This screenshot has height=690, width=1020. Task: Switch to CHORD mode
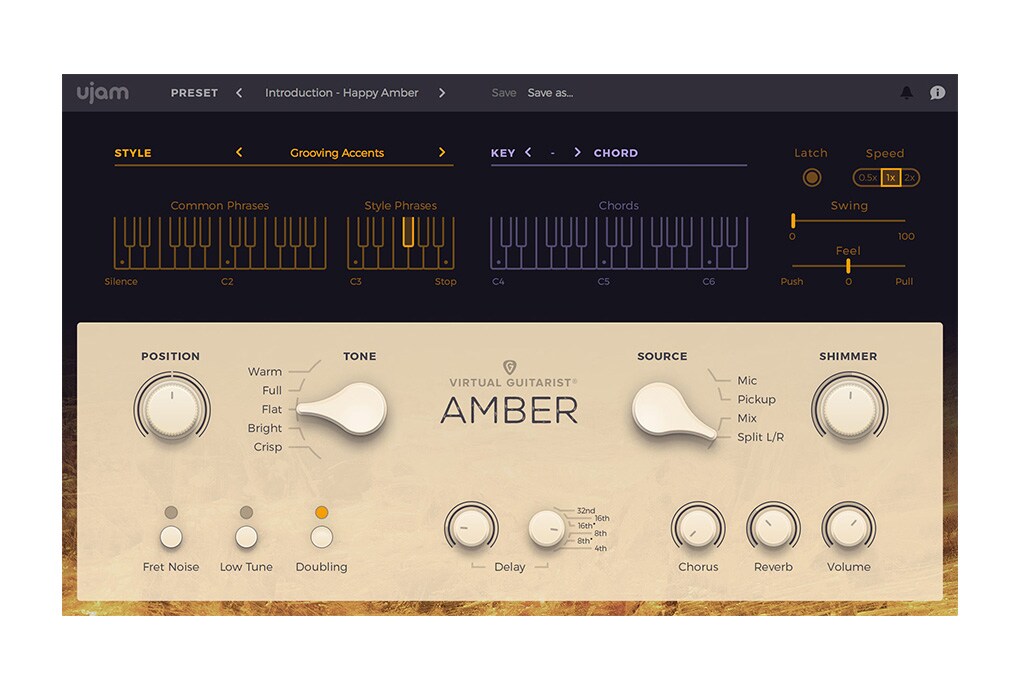coord(615,153)
